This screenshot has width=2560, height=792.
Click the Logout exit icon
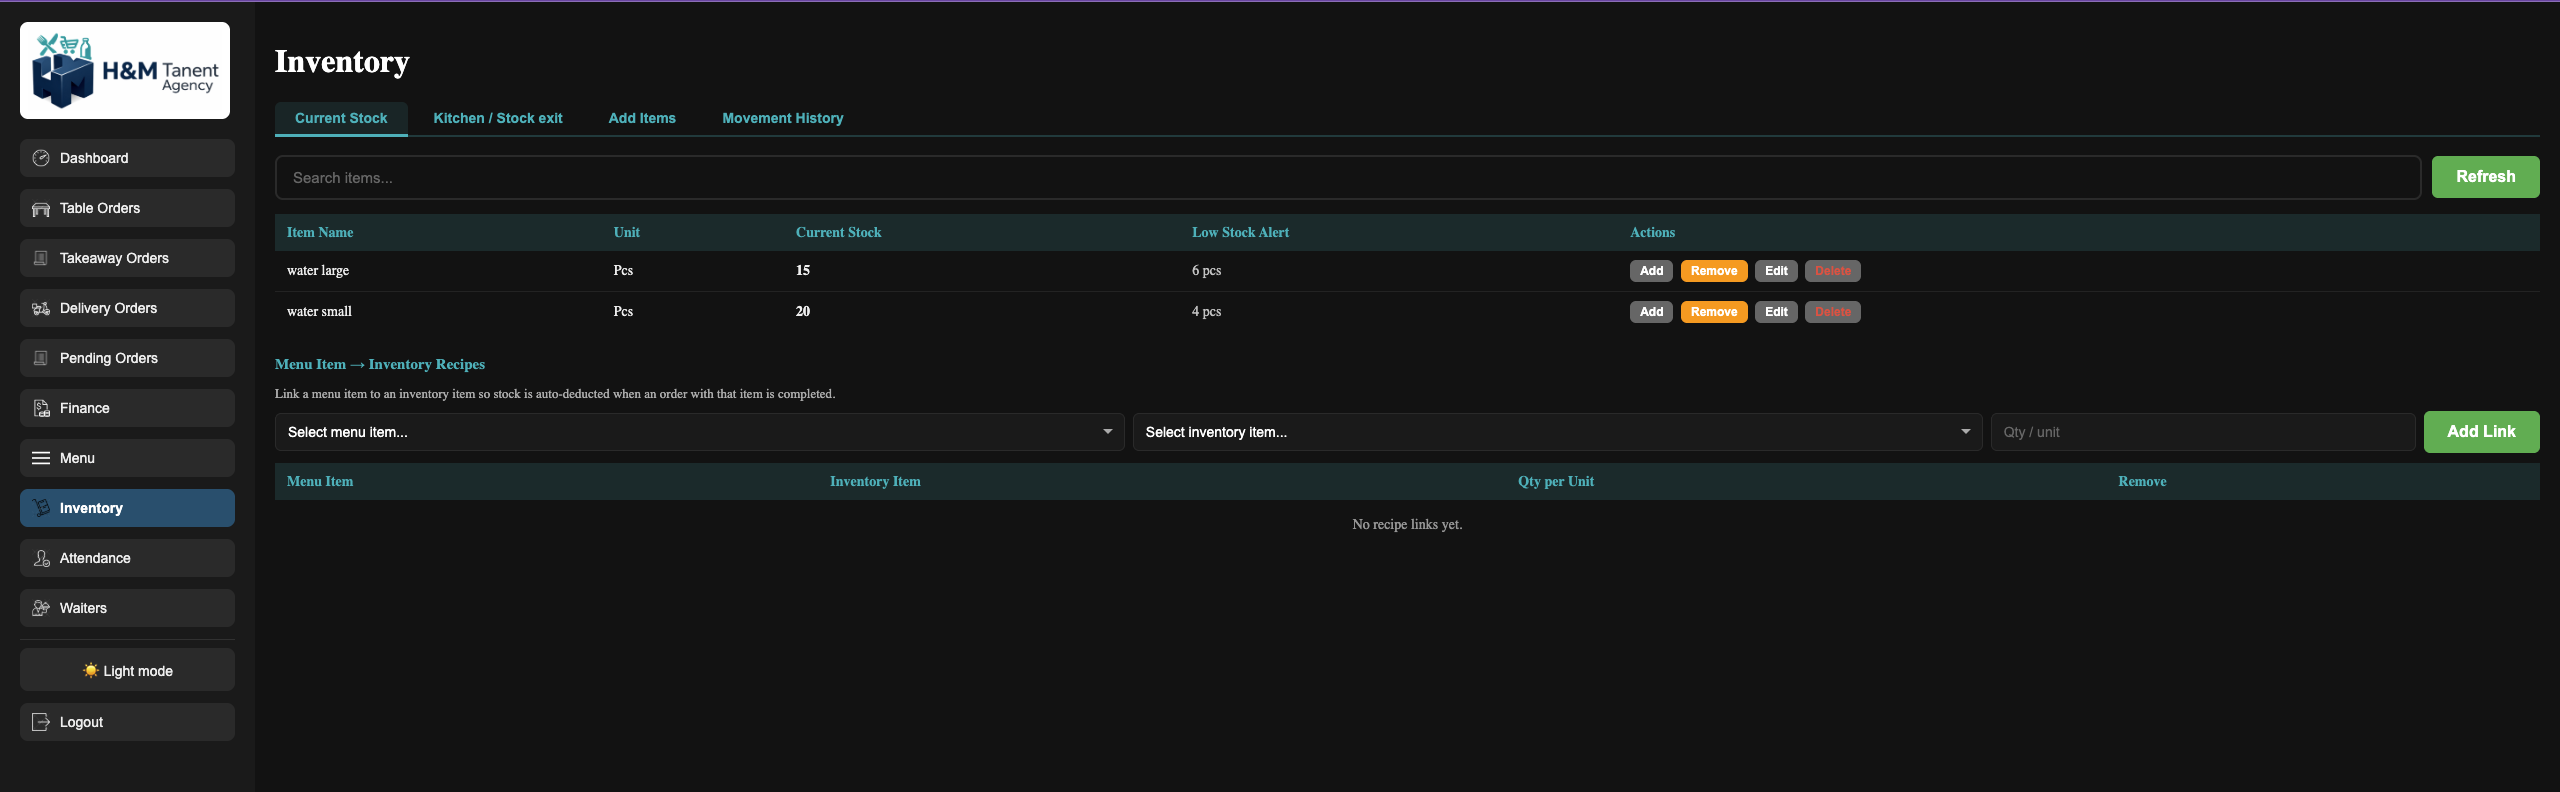[x=41, y=722]
